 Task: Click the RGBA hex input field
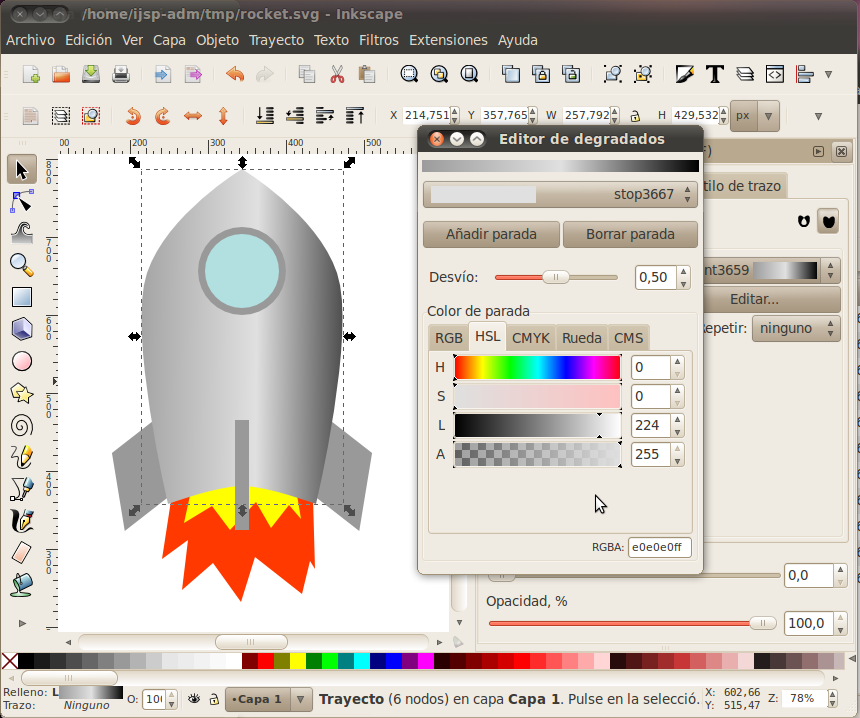[x=659, y=547]
